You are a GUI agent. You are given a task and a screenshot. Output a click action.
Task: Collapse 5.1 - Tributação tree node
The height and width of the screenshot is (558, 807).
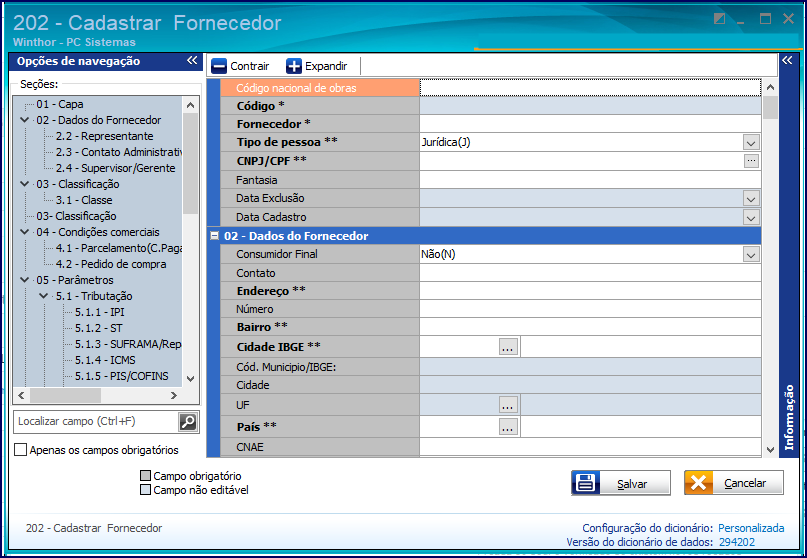[x=44, y=295]
